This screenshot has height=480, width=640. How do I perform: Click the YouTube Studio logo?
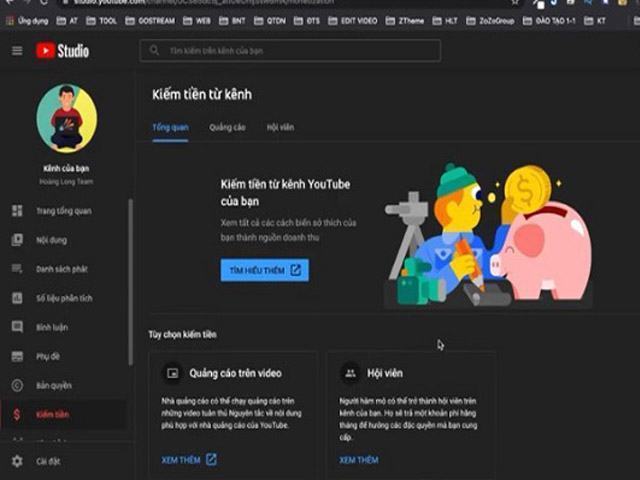pos(62,51)
